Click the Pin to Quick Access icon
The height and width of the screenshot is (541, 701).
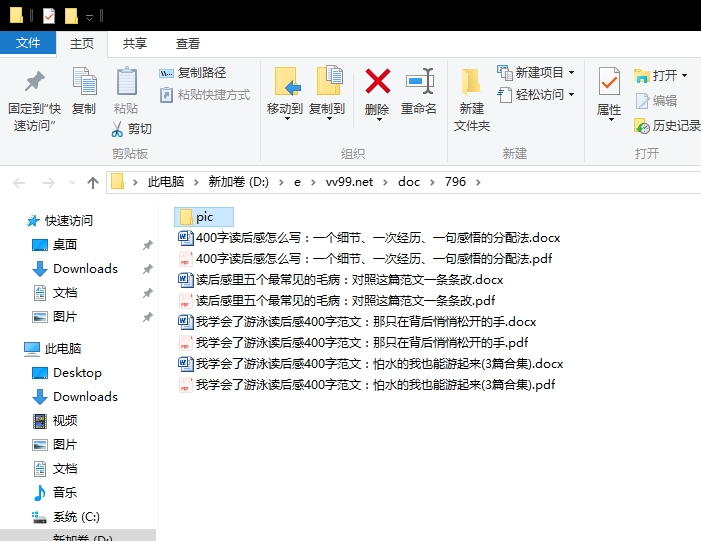pyautogui.click(x=34, y=81)
